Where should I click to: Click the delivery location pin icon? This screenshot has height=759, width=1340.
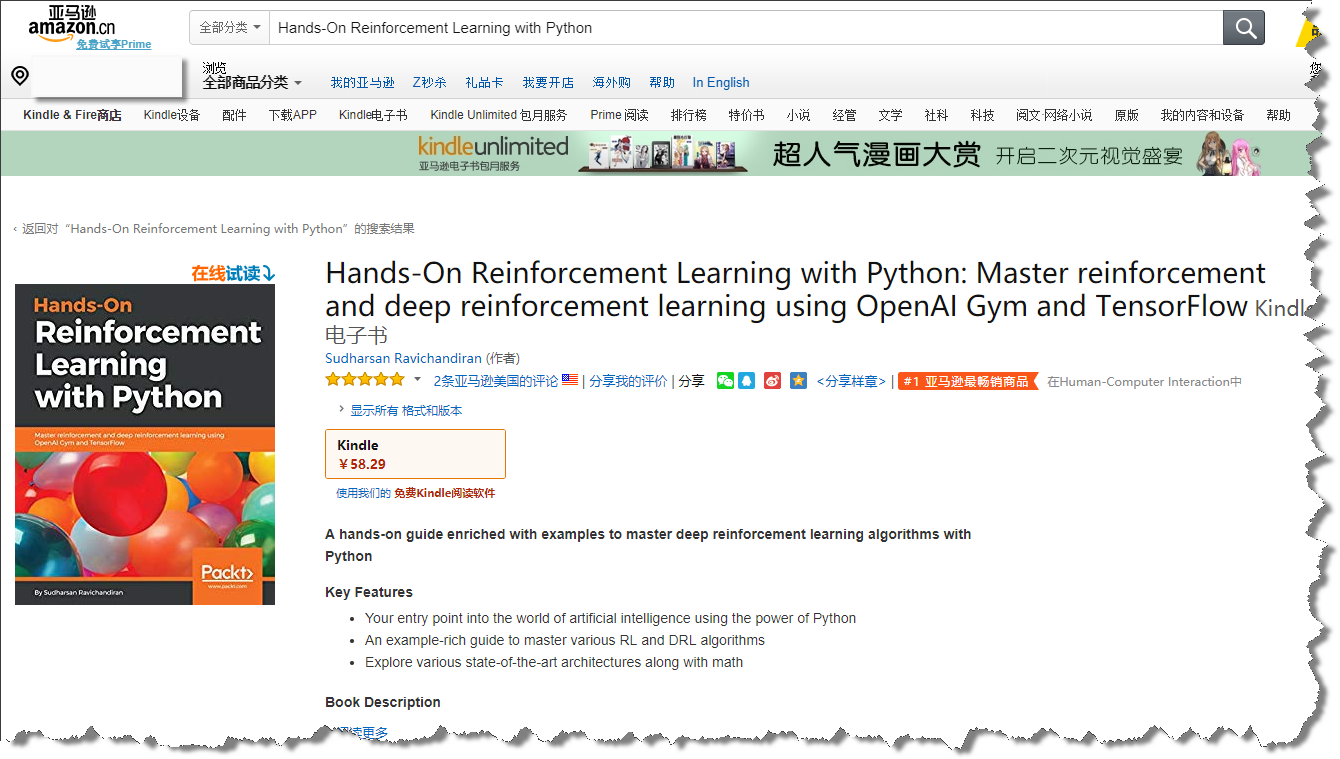point(20,76)
